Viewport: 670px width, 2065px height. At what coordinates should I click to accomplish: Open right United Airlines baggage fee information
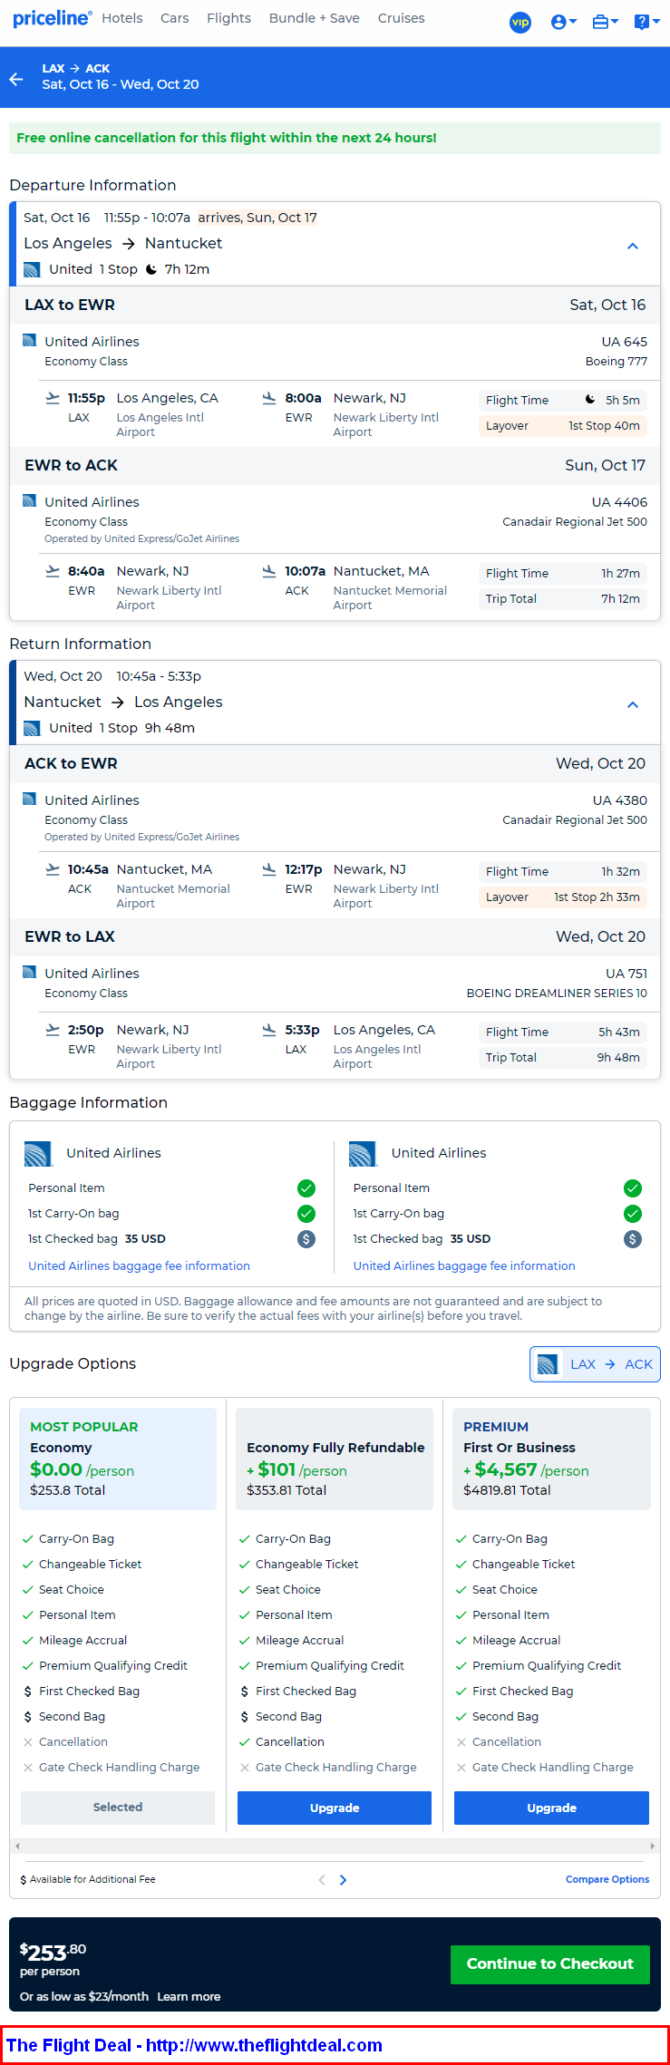point(464,1266)
